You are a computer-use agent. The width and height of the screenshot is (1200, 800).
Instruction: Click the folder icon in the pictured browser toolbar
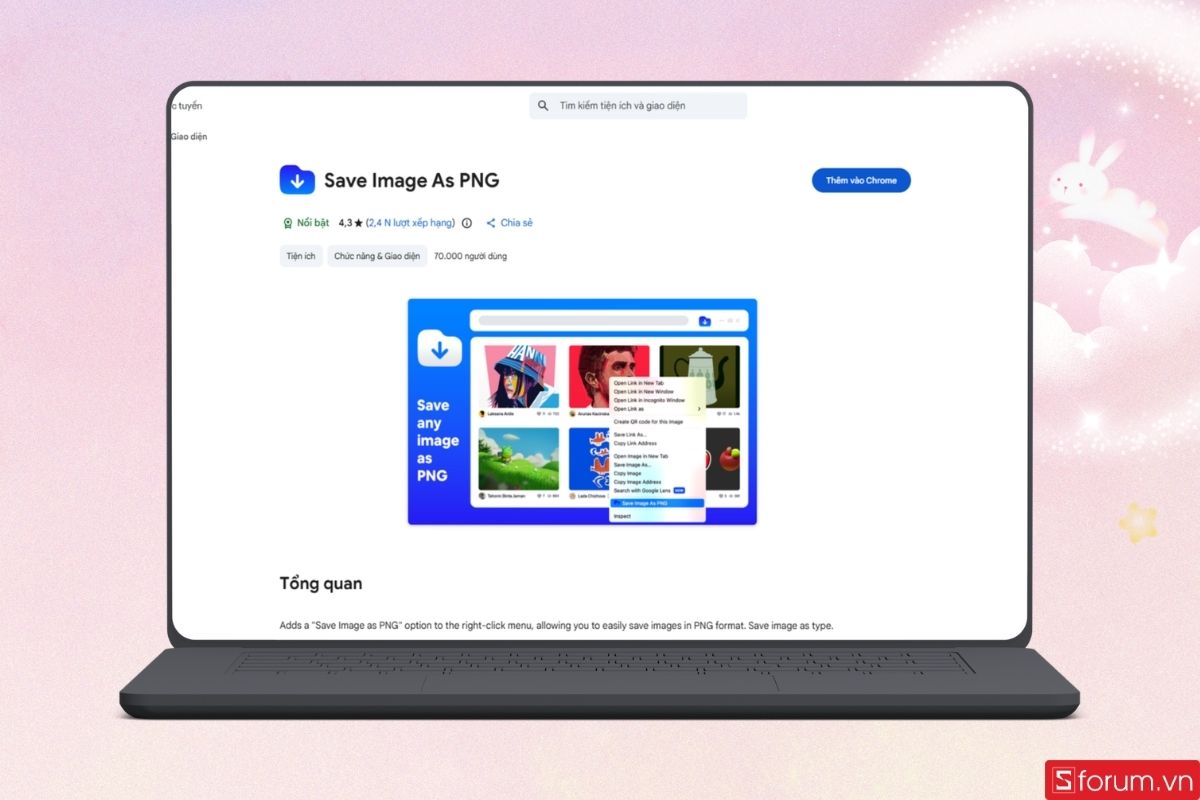click(x=705, y=320)
